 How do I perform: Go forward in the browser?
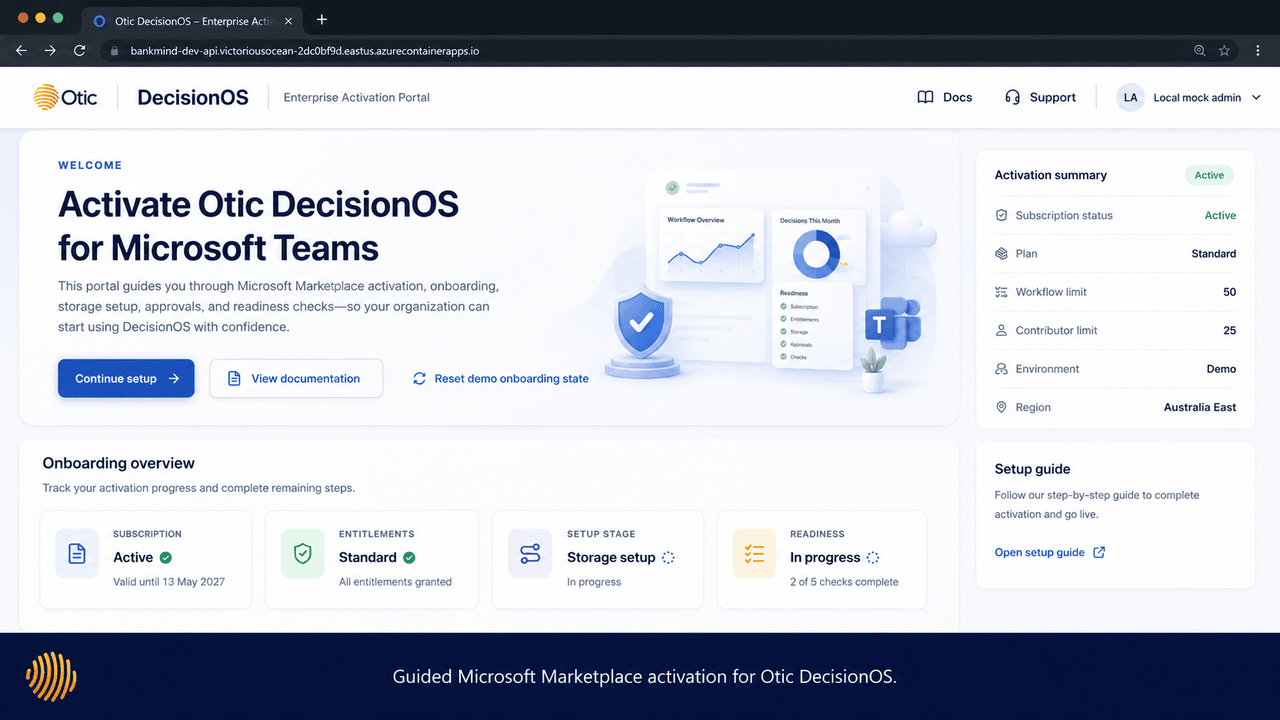click(x=50, y=50)
